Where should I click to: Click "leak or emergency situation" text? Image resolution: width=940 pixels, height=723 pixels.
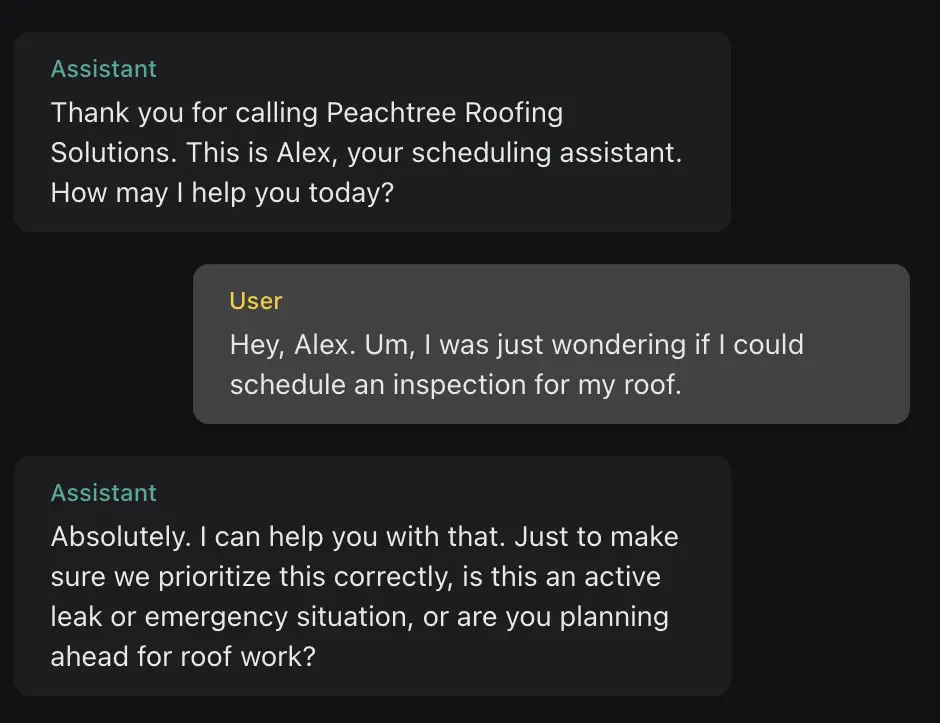[x=232, y=617]
